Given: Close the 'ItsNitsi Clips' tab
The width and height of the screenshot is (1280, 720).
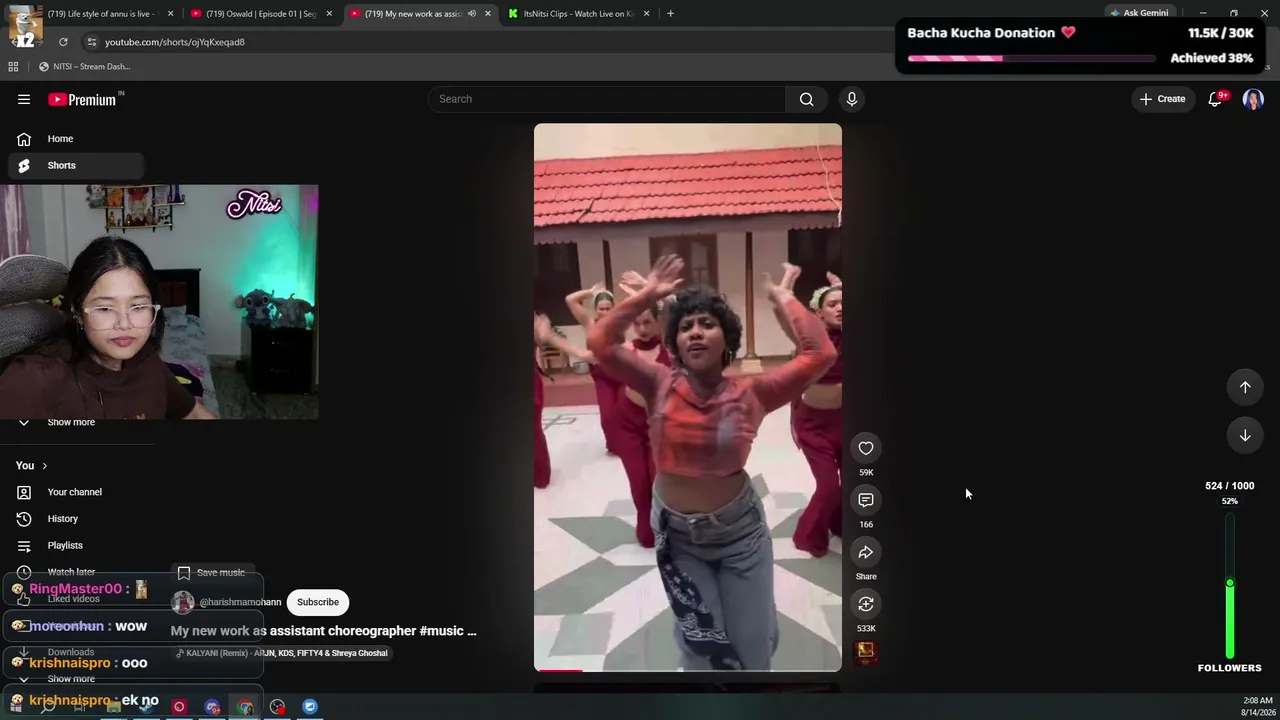Looking at the screenshot, I should [x=646, y=14].
